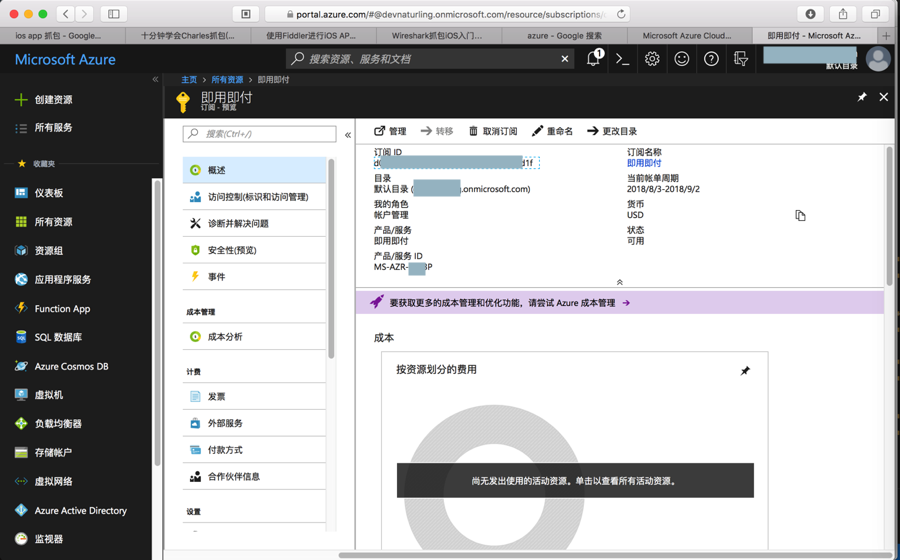
Task: Toggle Safari sidebar button
Action: (x=114, y=14)
